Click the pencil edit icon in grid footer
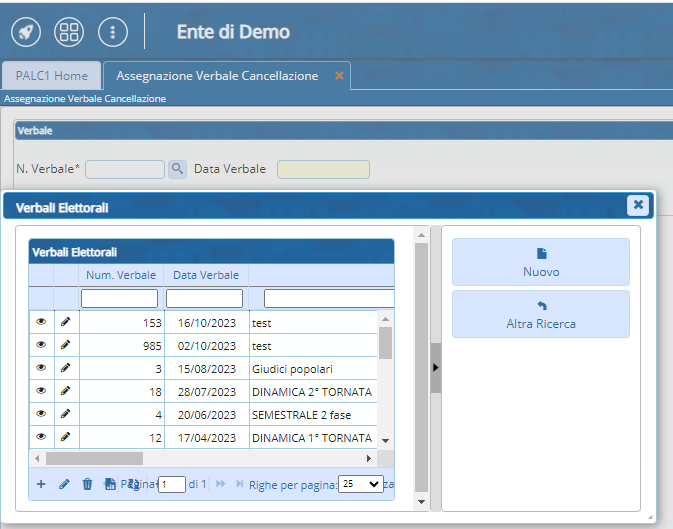Image resolution: width=673 pixels, height=529 pixels. (64, 484)
